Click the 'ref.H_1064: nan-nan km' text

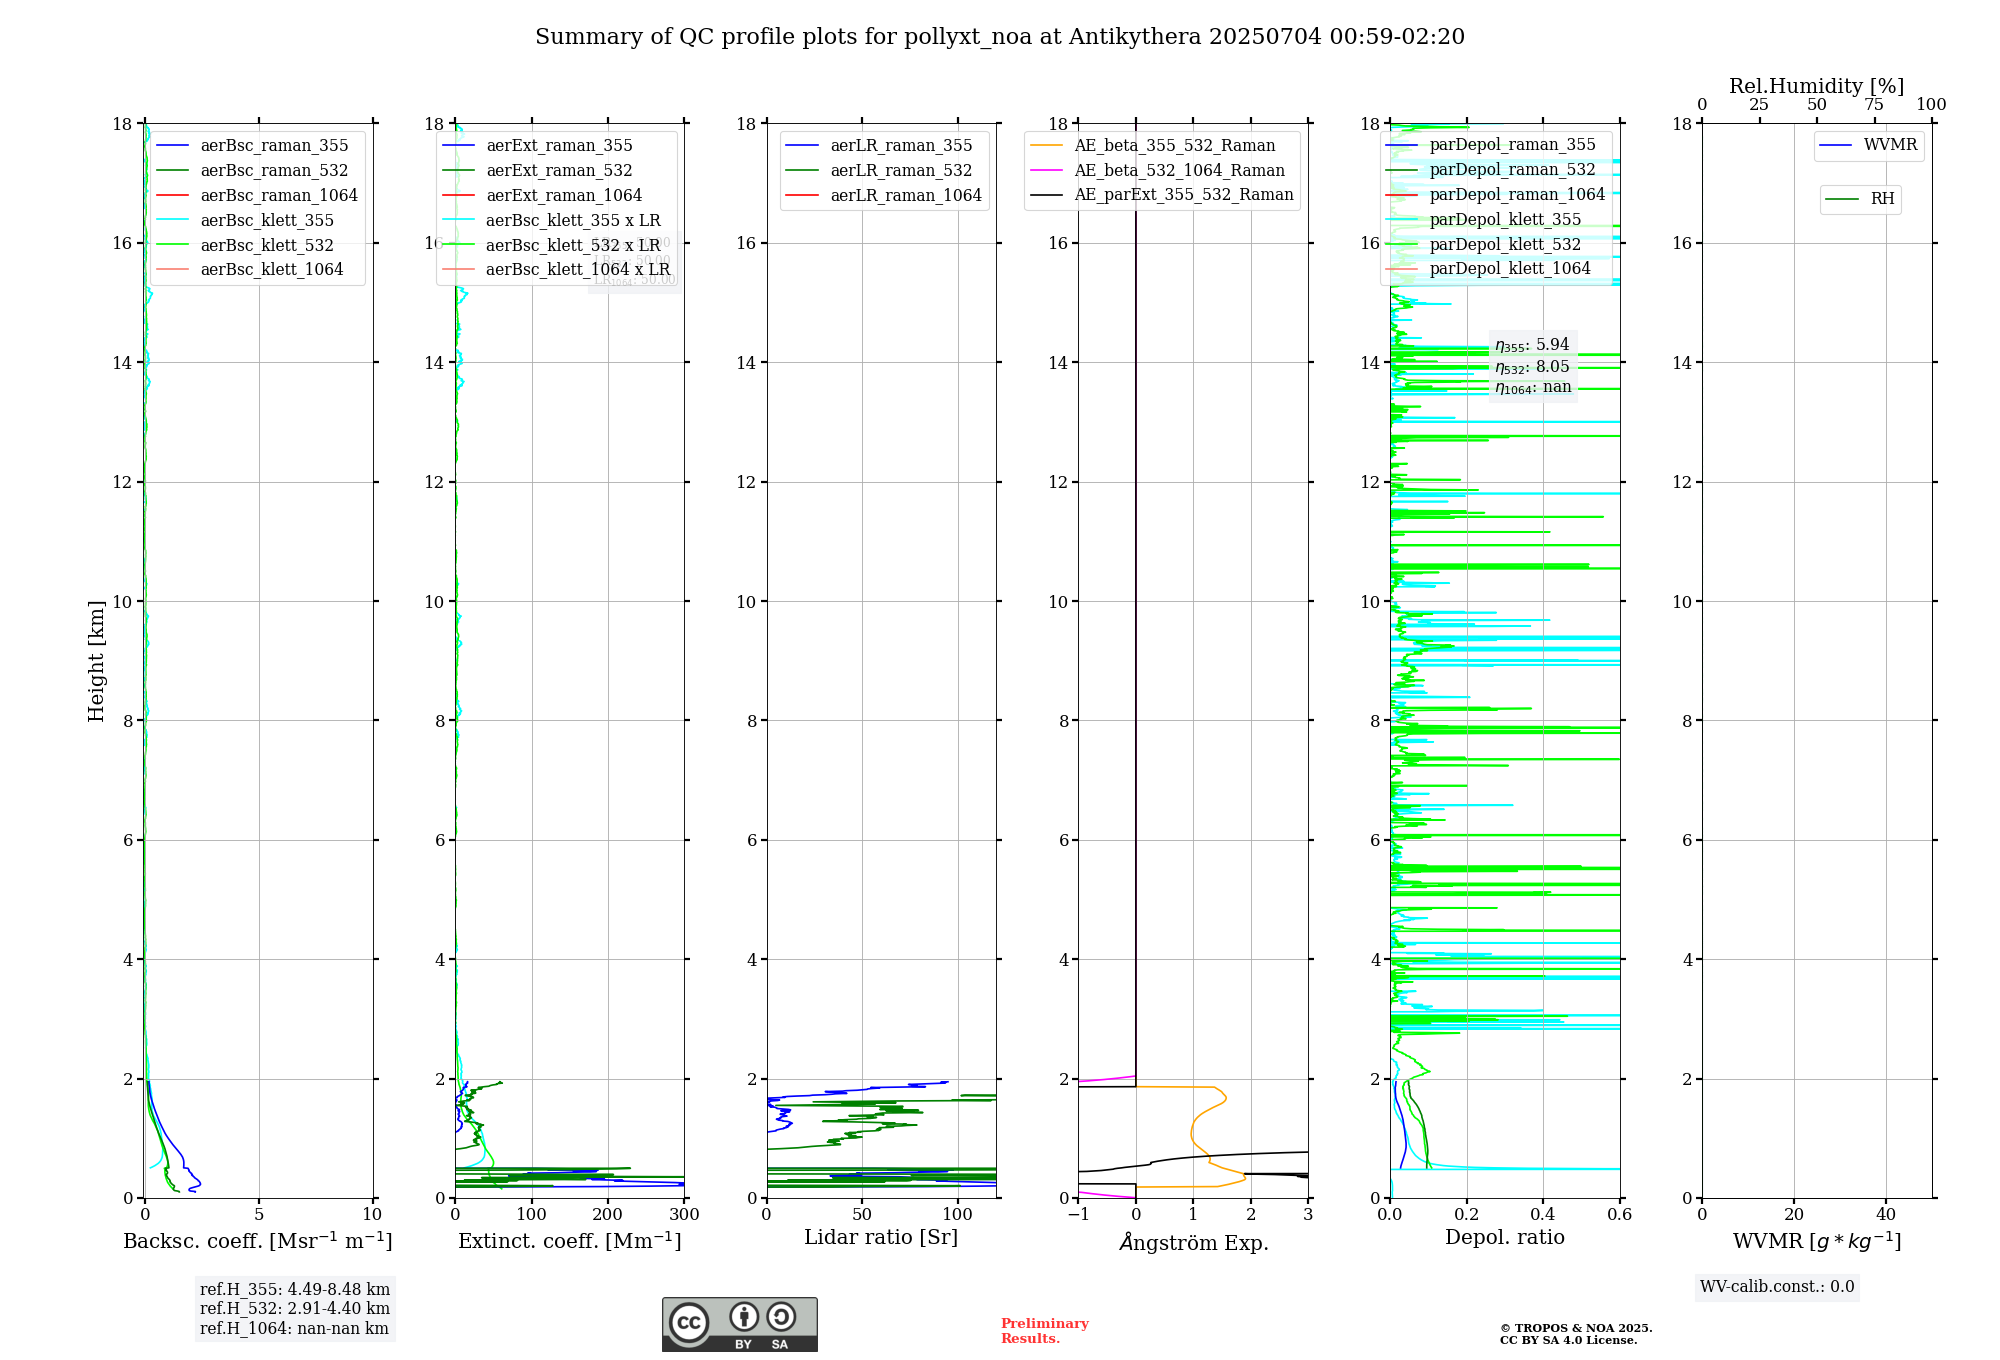[295, 1329]
